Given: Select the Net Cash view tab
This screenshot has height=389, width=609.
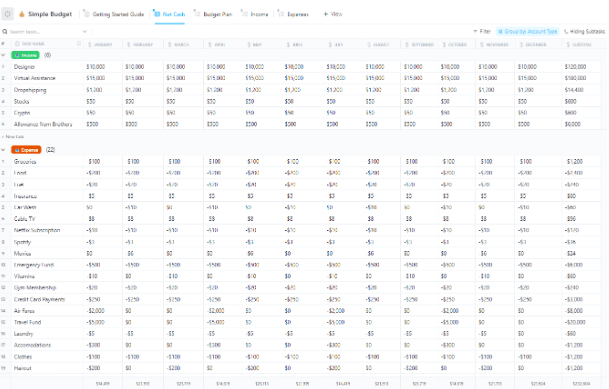Looking at the screenshot, I should coord(170,14).
